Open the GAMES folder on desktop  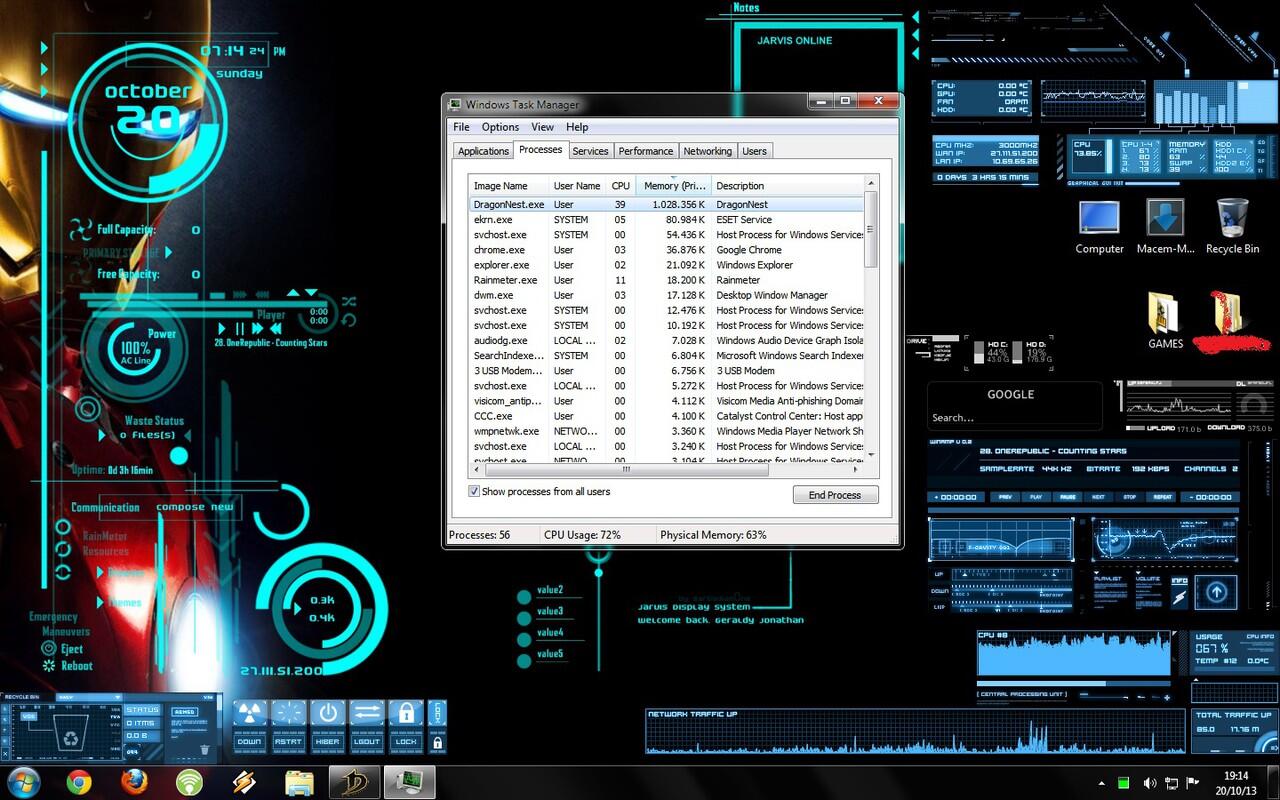click(x=1165, y=321)
